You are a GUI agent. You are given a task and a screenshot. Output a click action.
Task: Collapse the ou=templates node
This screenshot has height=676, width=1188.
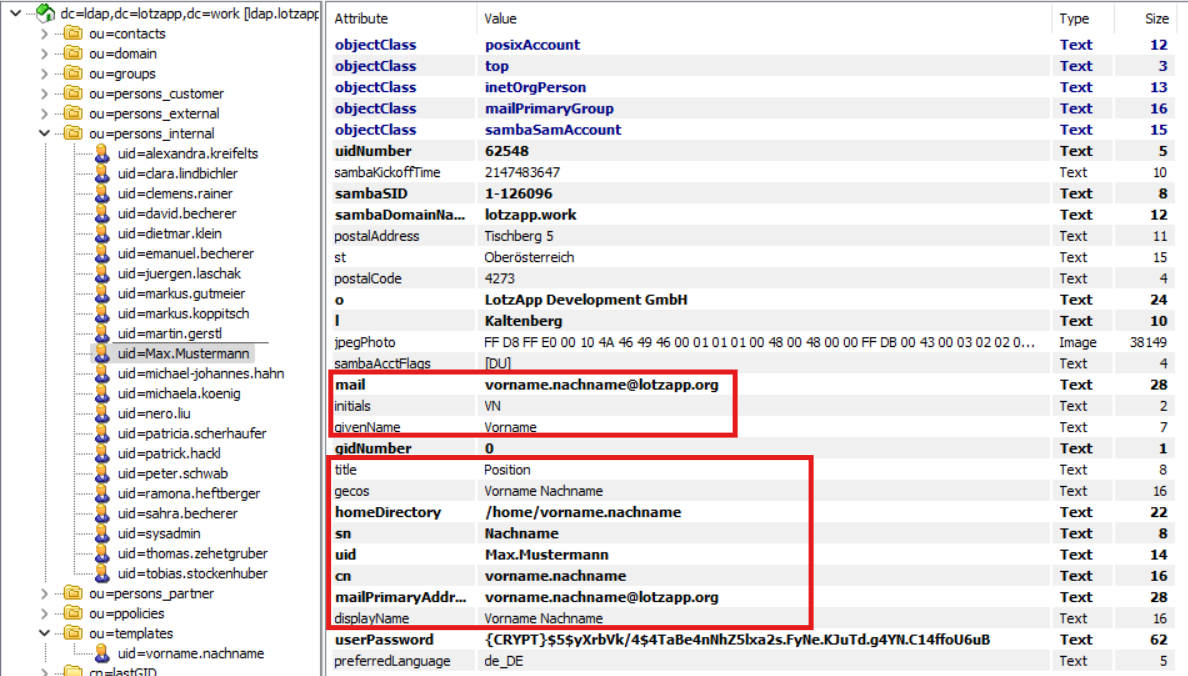click(x=45, y=633)
